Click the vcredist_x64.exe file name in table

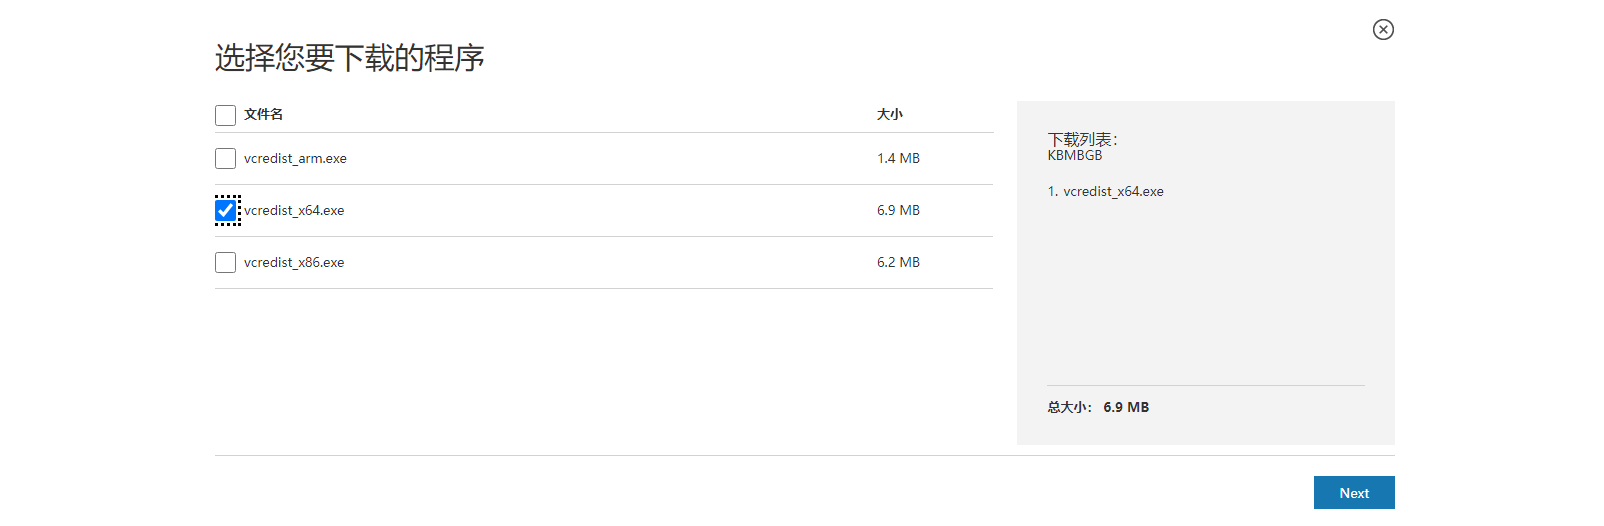tap(294, 211)
